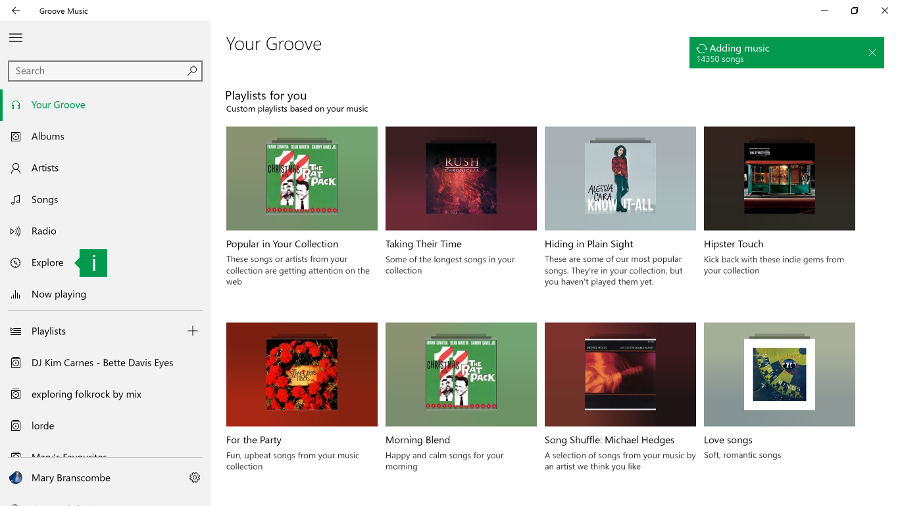Click the back arrow in title bar

[x=15, y=10]
